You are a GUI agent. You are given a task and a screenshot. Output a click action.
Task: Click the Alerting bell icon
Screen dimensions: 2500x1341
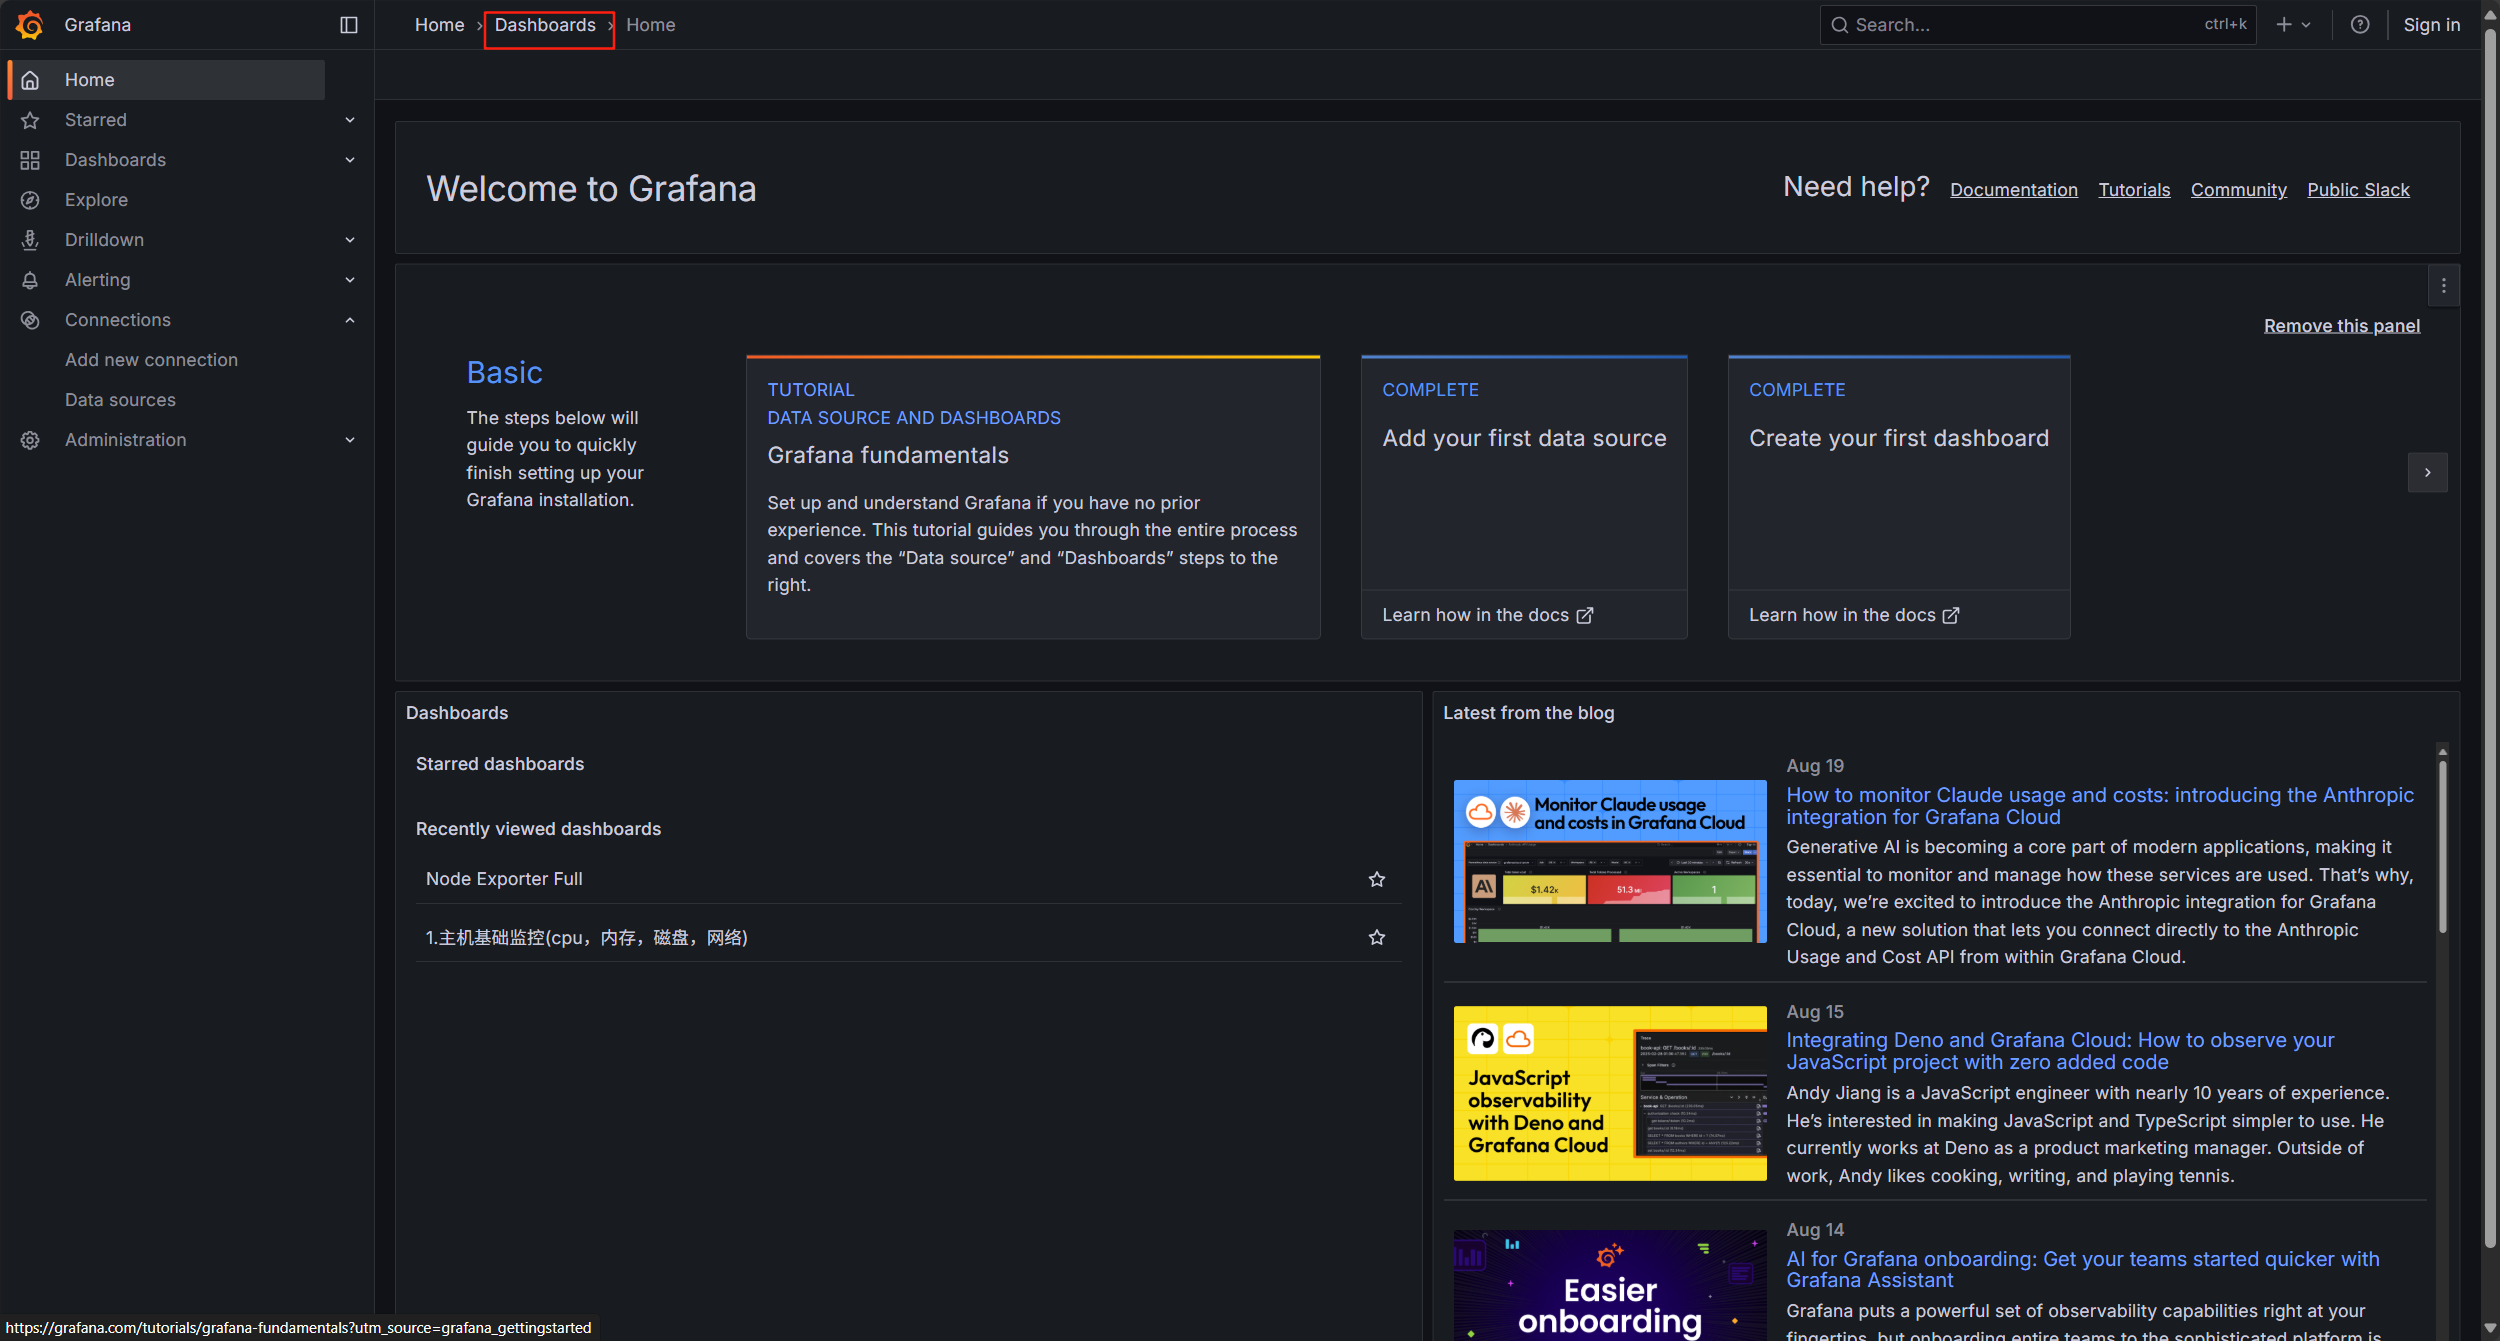[30, 280]
